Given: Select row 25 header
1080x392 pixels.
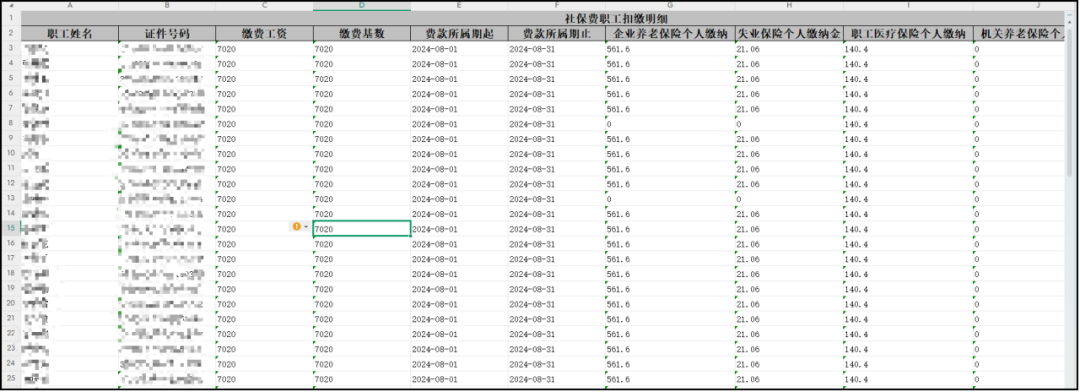Looking at the screenshot, I should pyautogui.click(x=11, y=379).
